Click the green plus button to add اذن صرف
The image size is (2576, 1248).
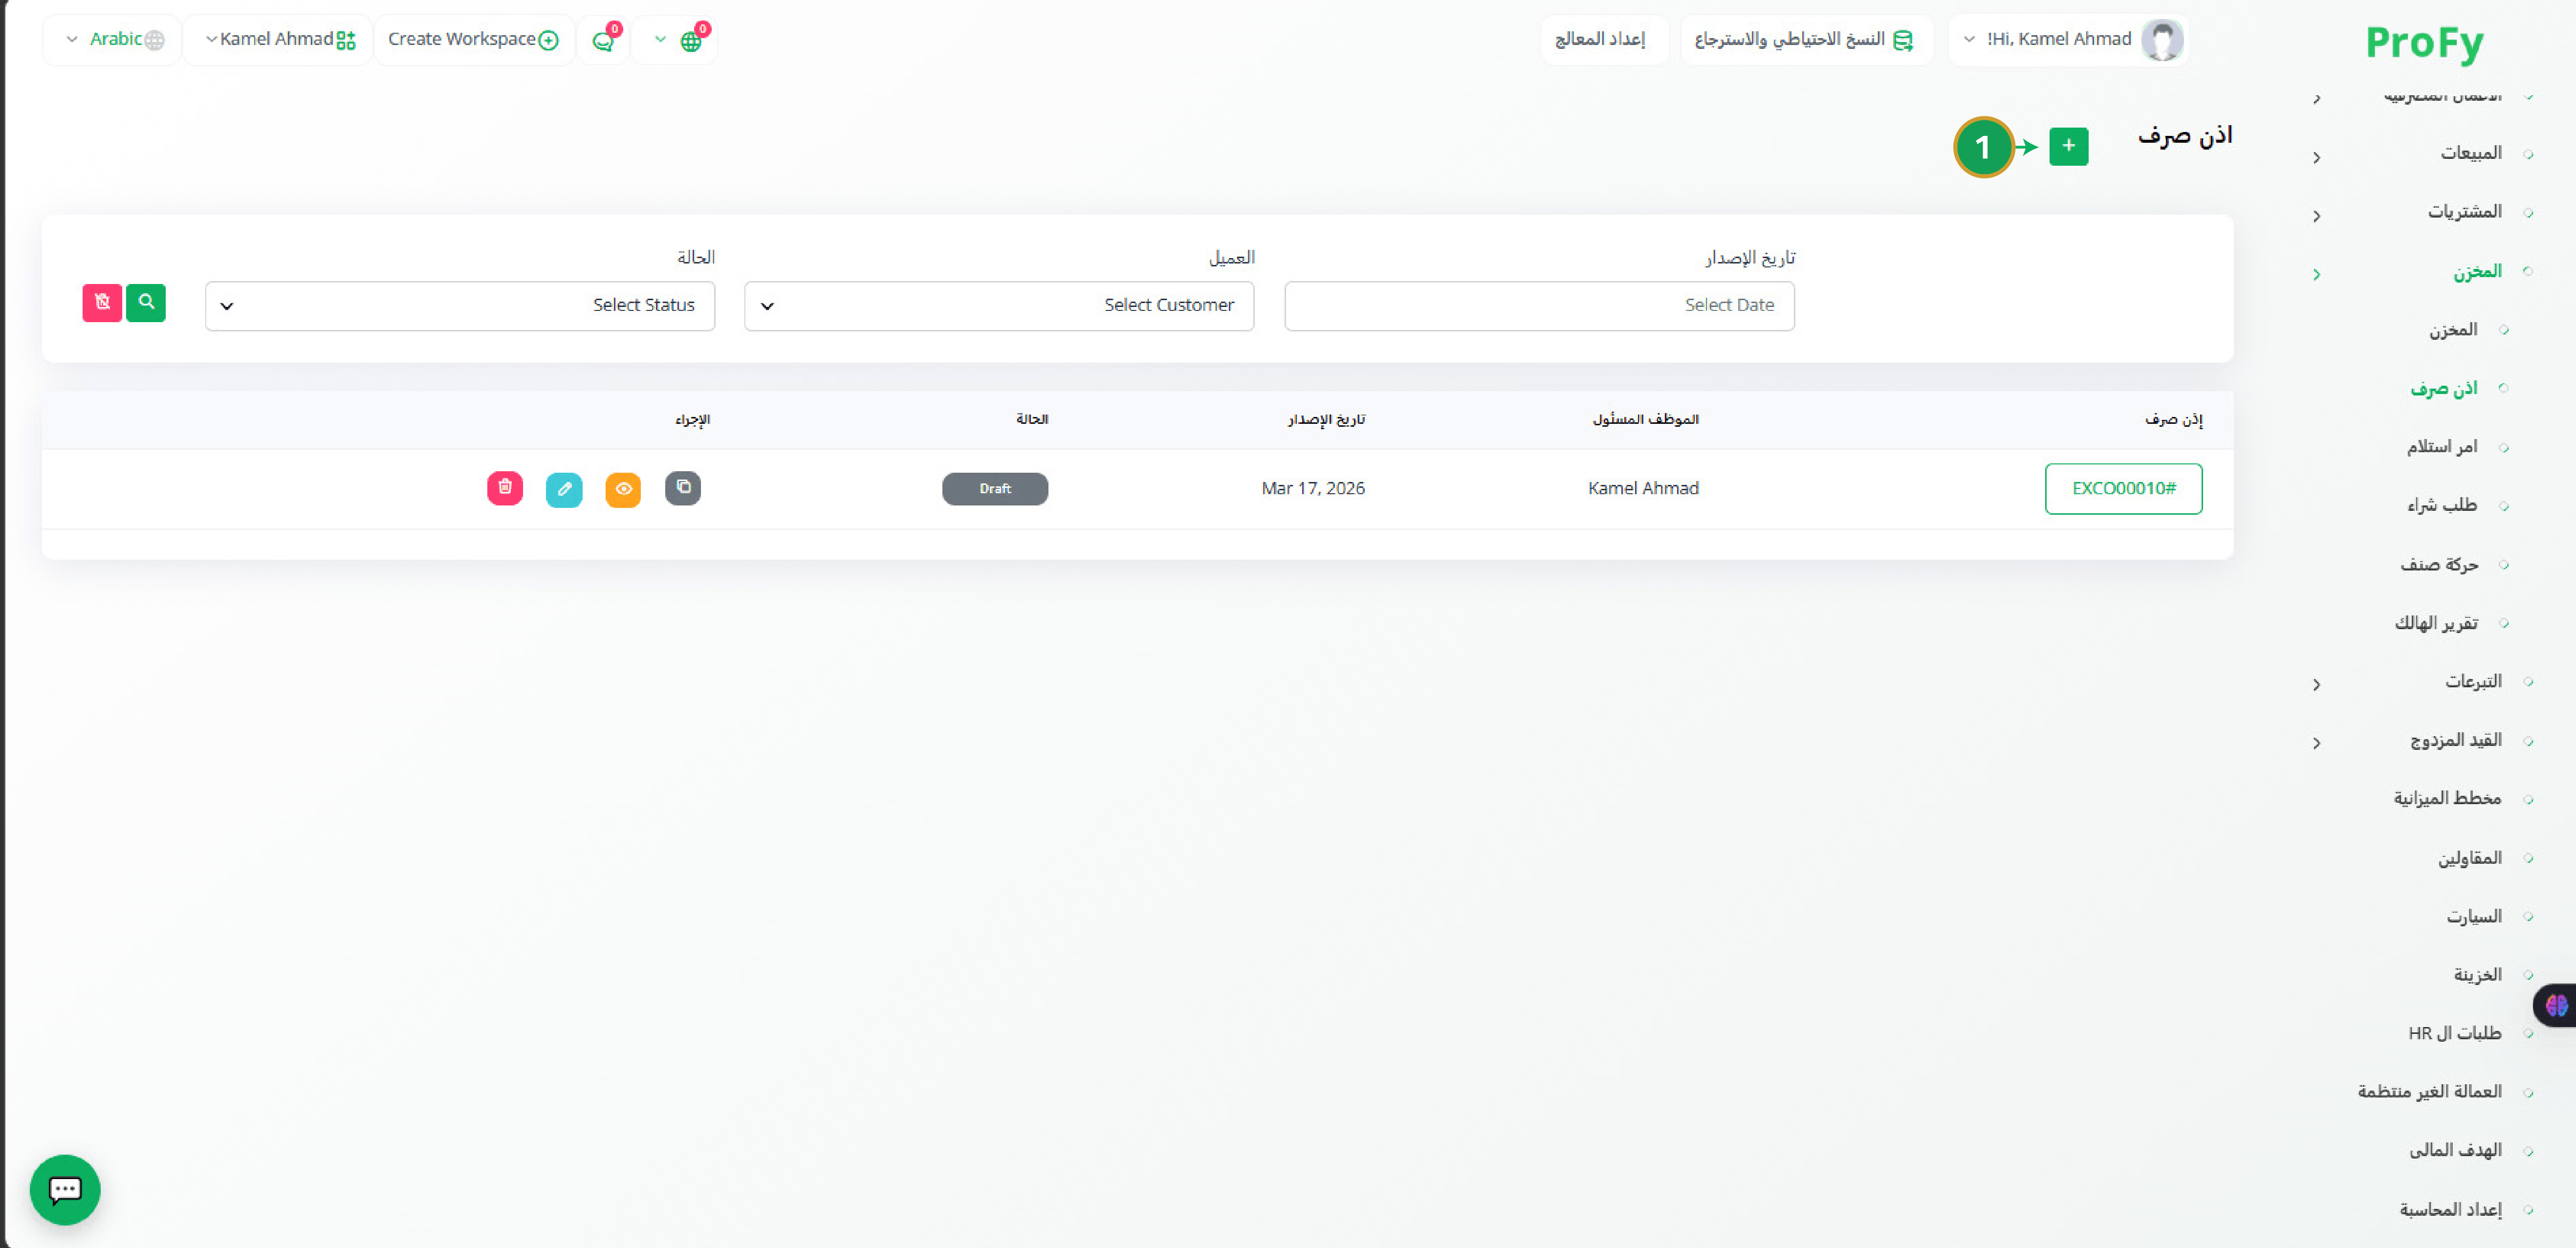tap(2068, 146)
